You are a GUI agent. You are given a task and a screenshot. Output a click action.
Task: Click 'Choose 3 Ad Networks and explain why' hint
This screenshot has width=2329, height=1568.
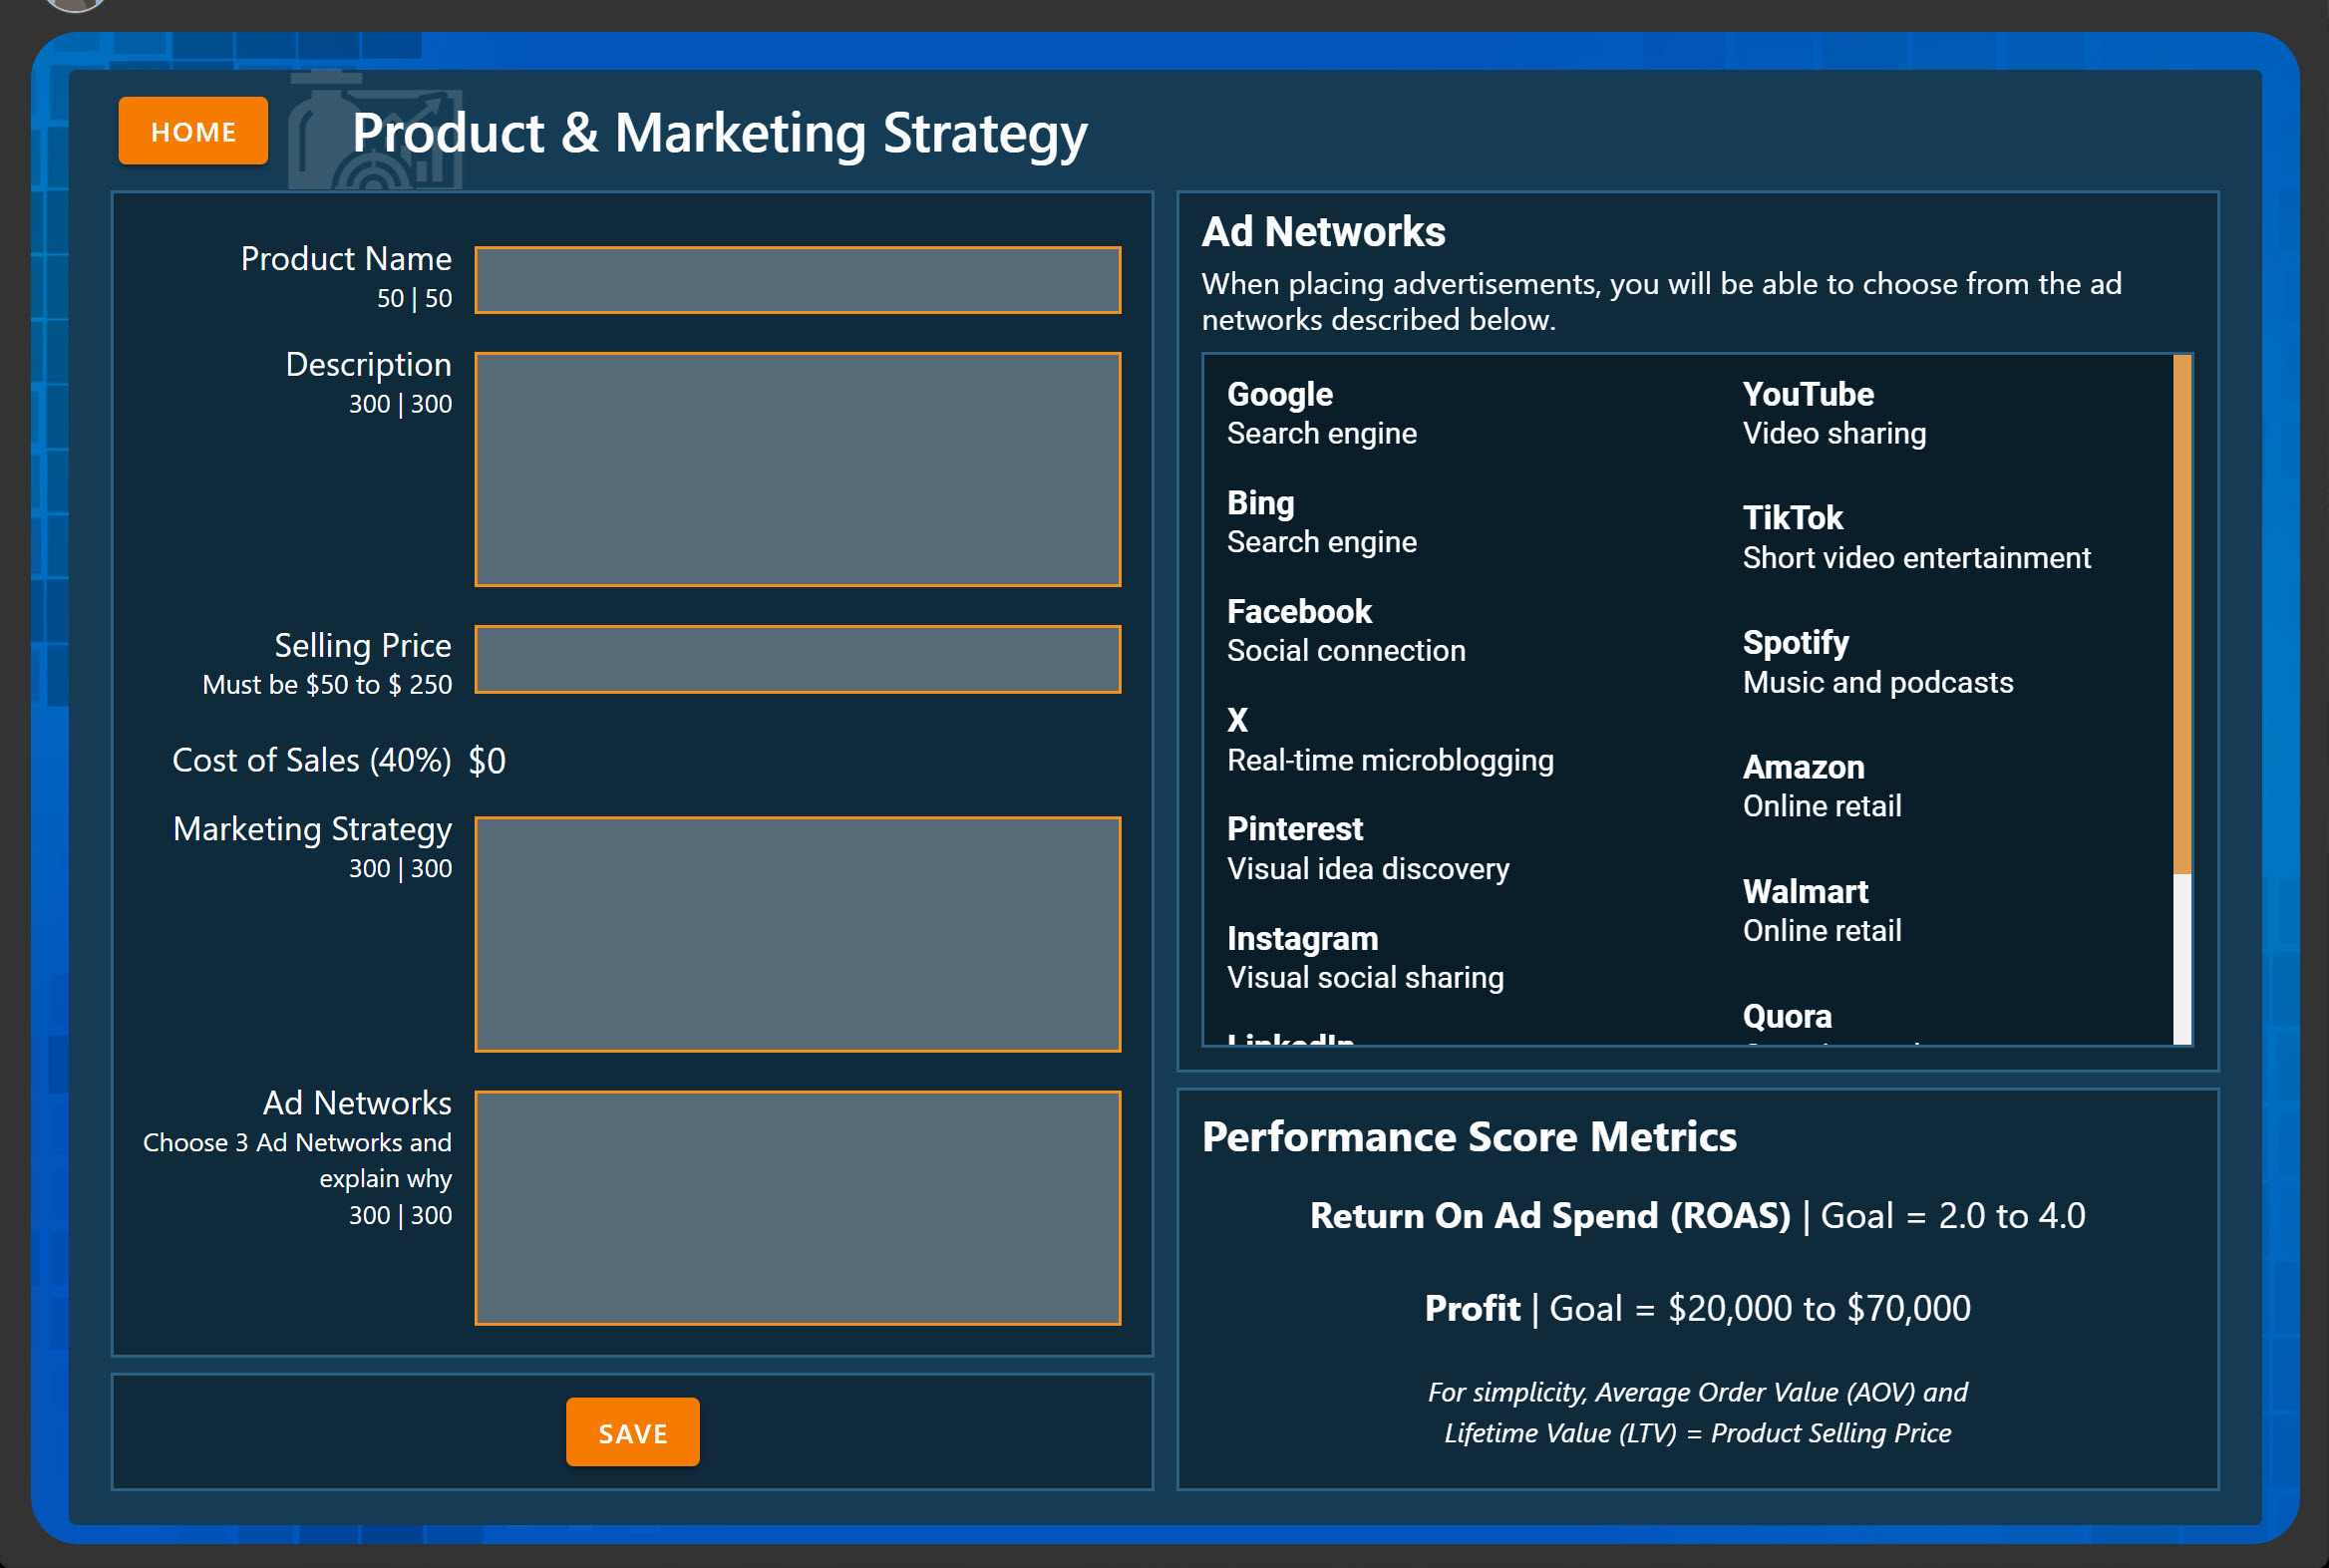[297, 1160]
